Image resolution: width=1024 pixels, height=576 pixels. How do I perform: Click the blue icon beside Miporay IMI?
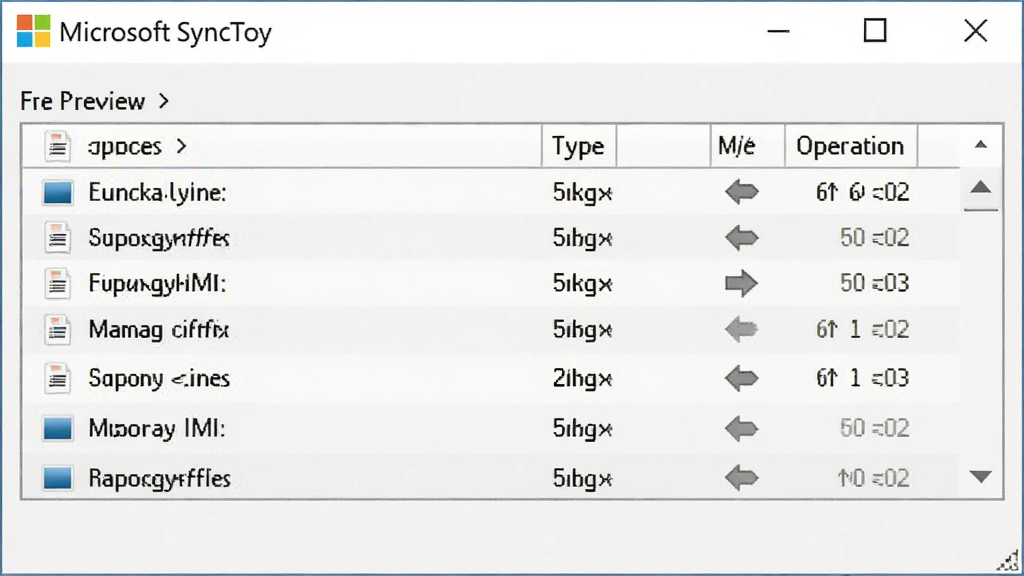point(57,428)
